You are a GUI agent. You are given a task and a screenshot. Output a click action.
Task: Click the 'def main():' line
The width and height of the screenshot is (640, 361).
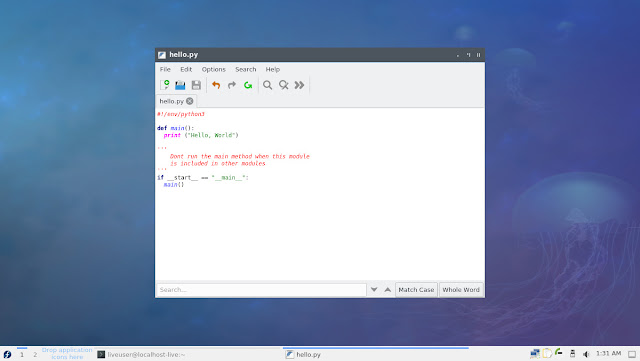[x=176, y=128]
